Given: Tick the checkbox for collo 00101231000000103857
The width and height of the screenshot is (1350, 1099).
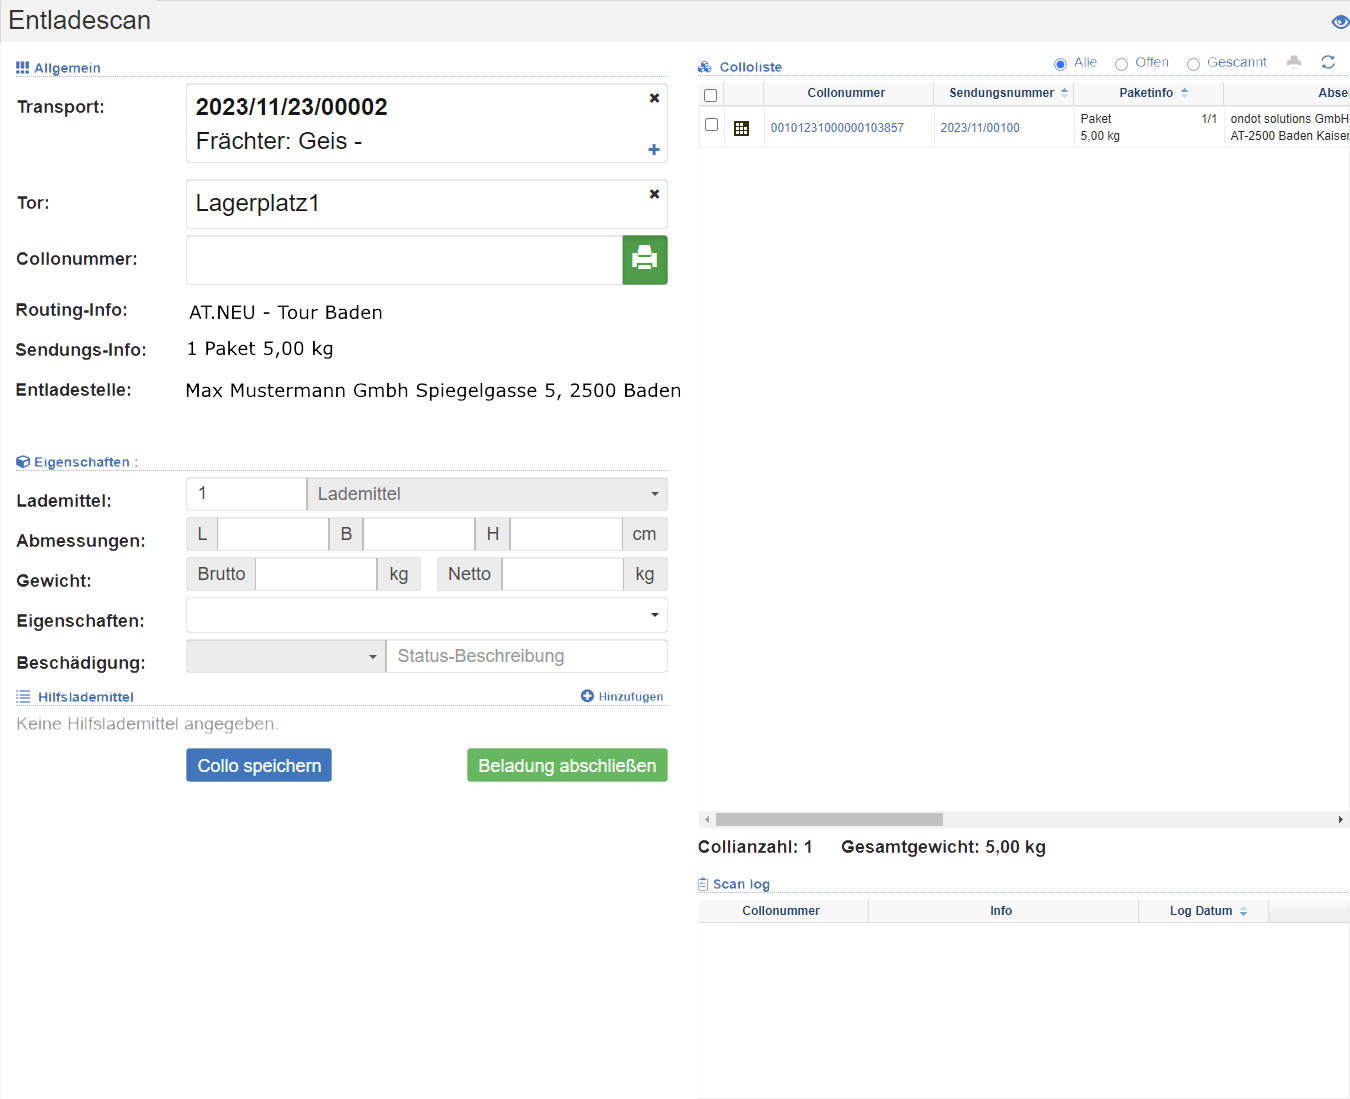Looking at the screenshot, I should click(711, 125).
